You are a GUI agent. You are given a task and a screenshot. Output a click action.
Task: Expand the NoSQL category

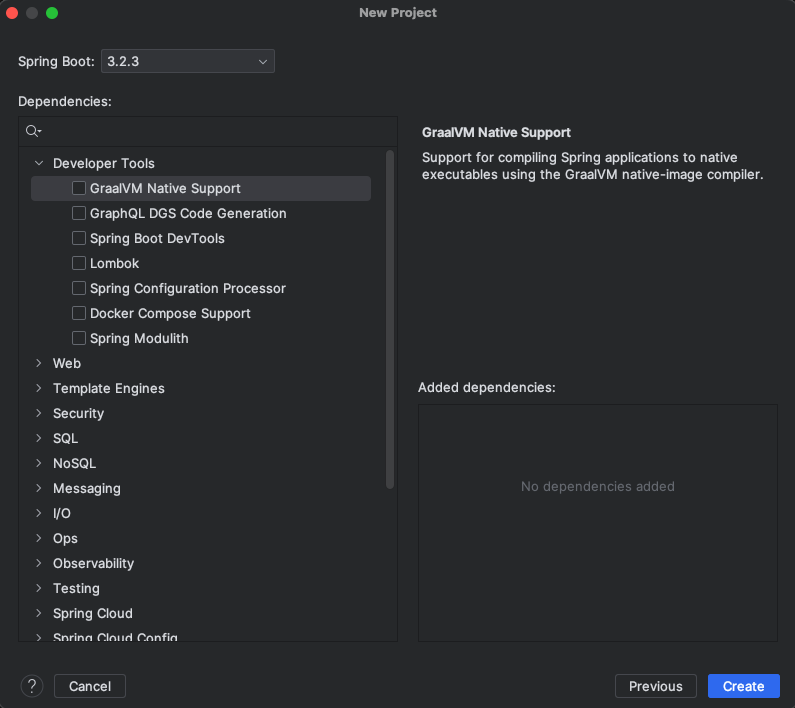(39, 463)
